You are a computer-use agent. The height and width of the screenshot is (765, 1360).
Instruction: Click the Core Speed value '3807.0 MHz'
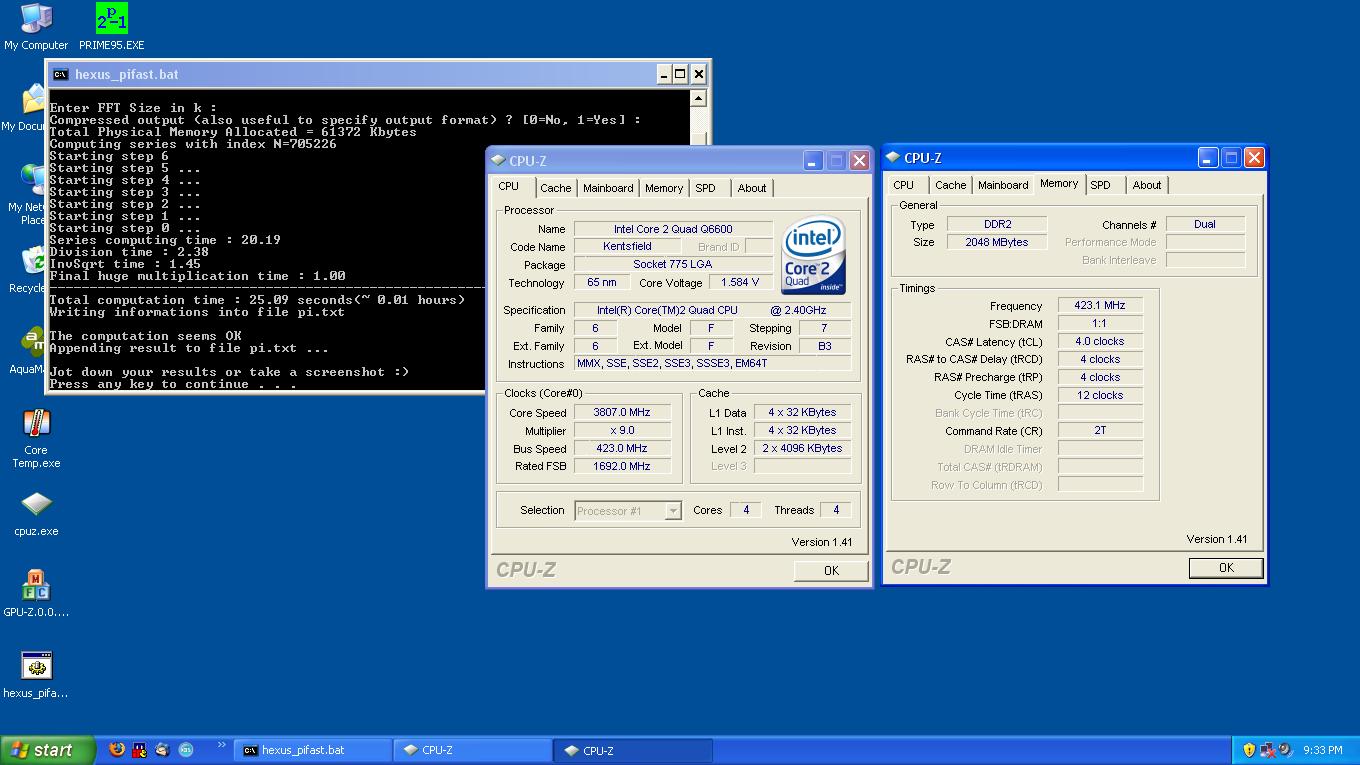click(x=622, y=412)
